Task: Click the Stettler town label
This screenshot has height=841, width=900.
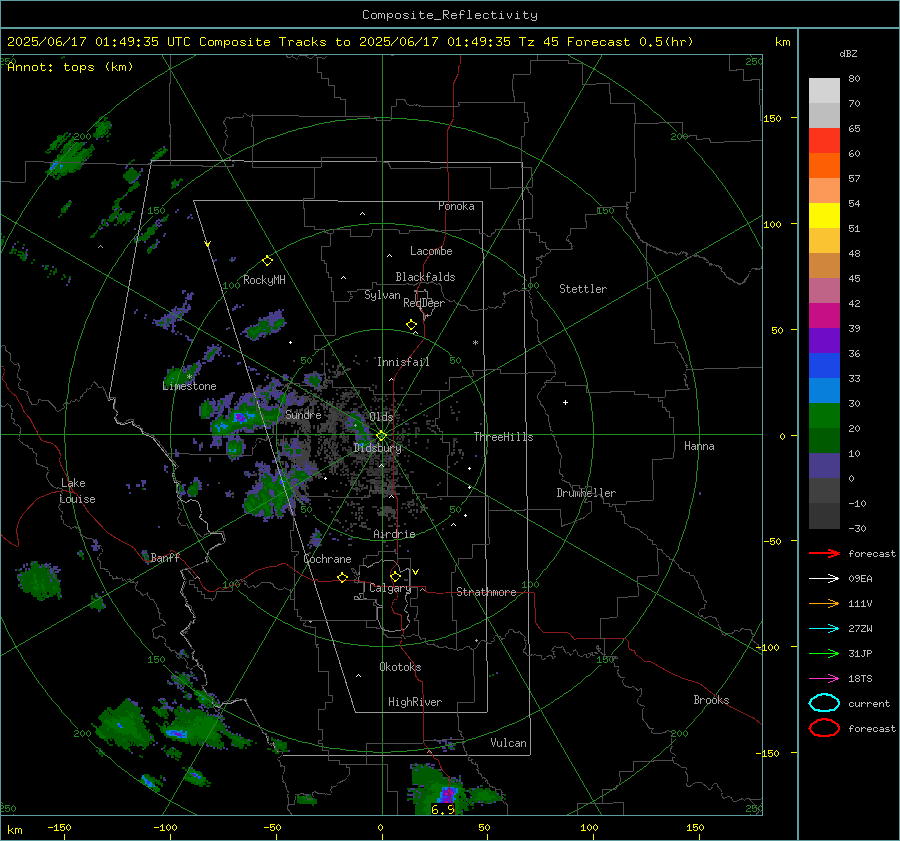Action: coord(583,289)
